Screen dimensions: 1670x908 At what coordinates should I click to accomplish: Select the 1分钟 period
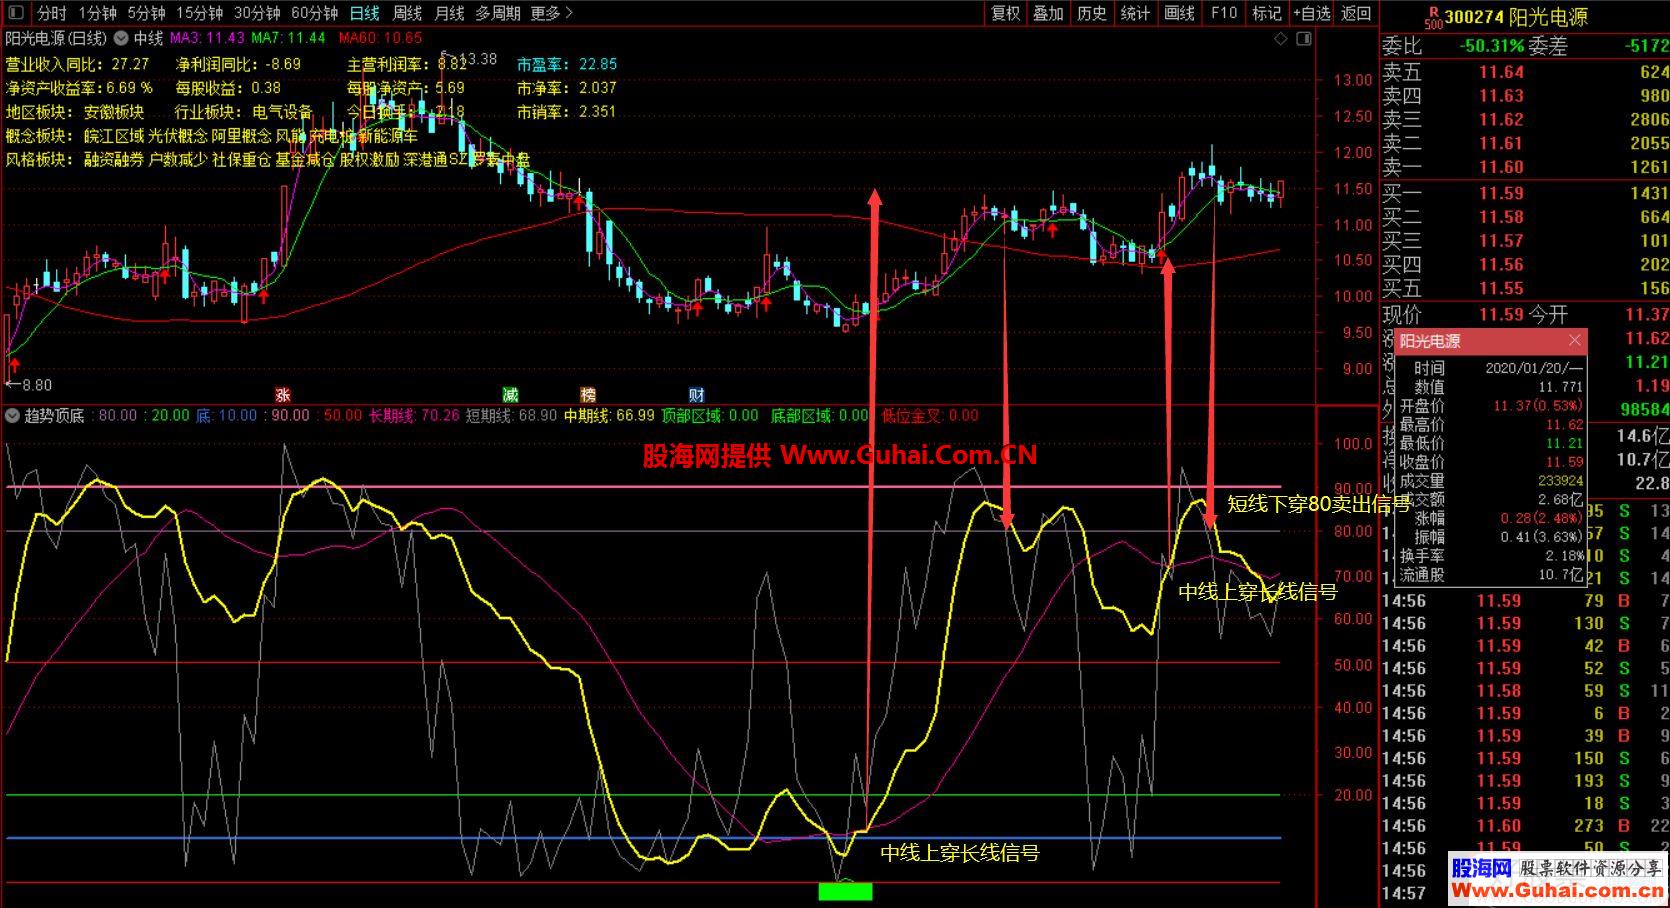click(98, 13)
